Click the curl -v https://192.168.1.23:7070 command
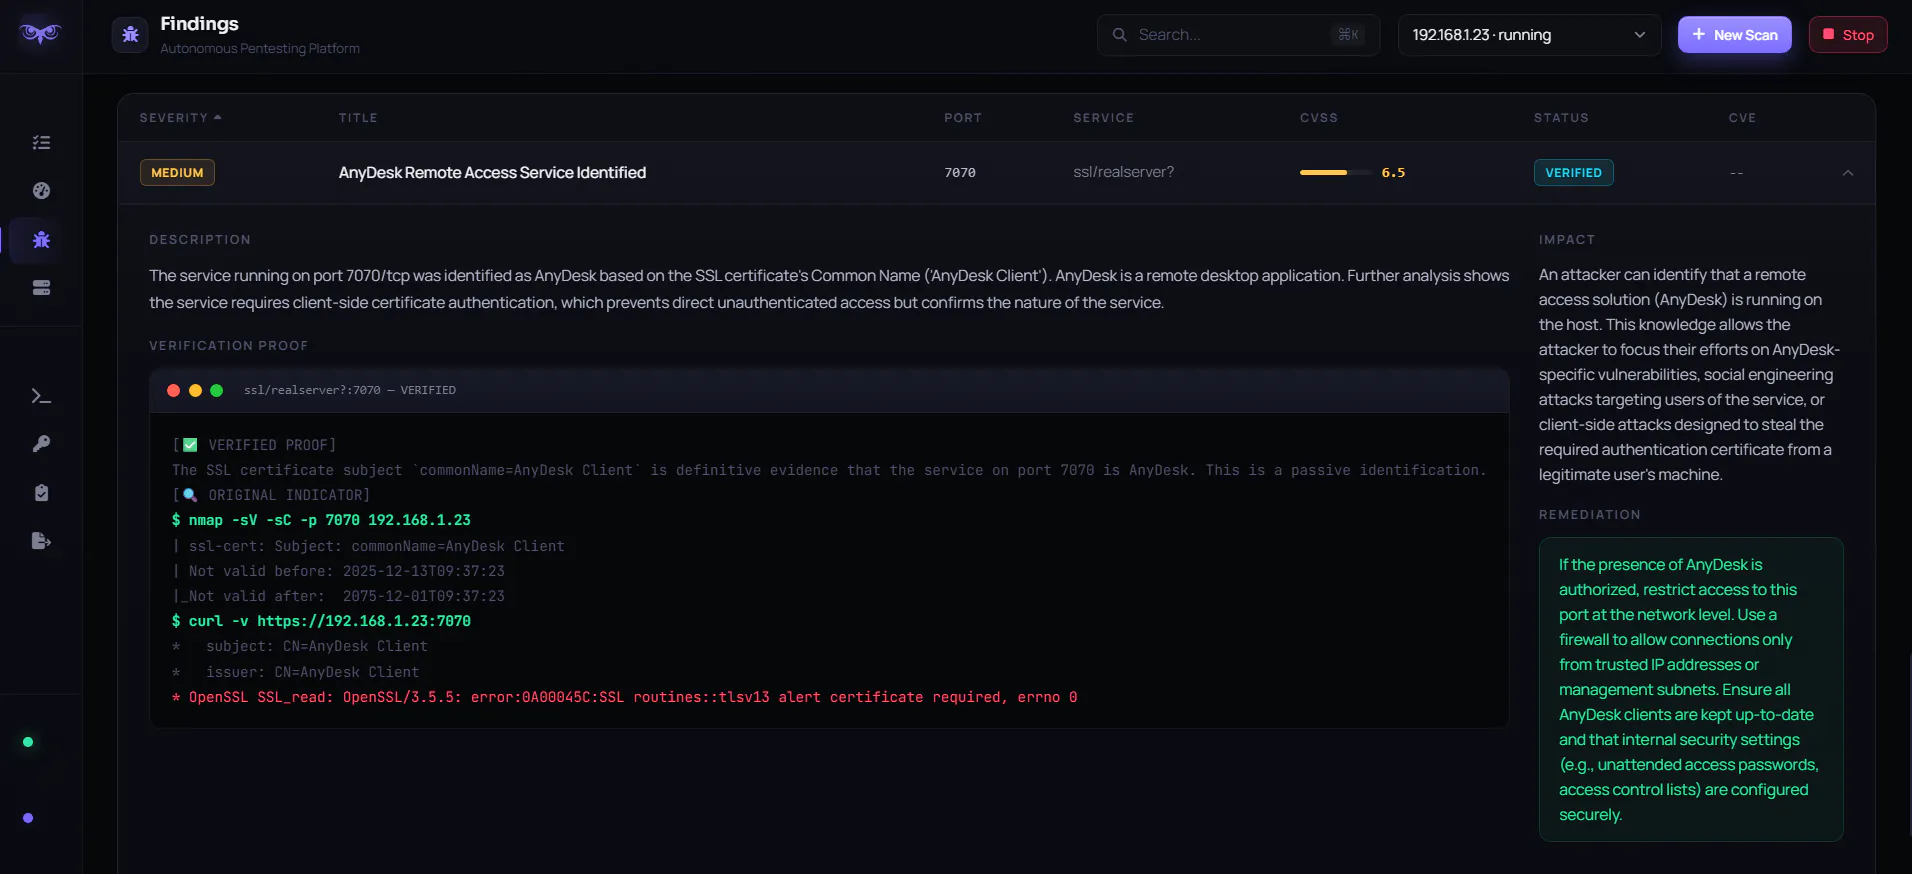This screenshot has width=1912, height=874. (x=321, y=621)
